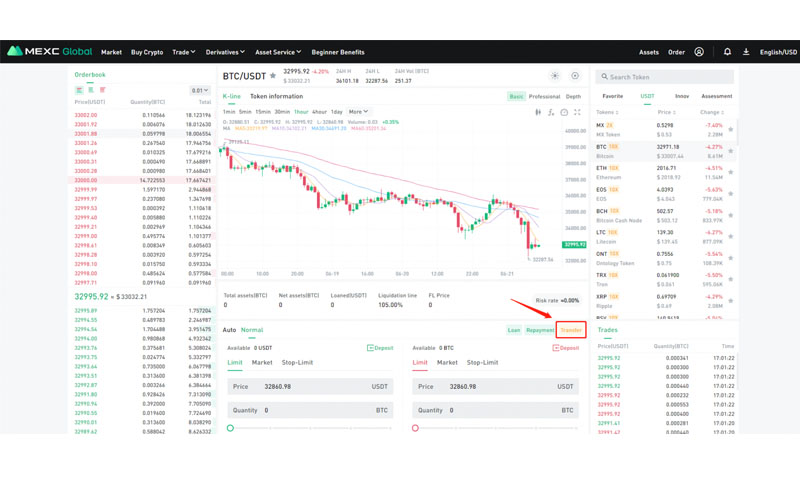Screen dimensions: 800x492
Task: Open the Market menu item
Action: [111, 52]
